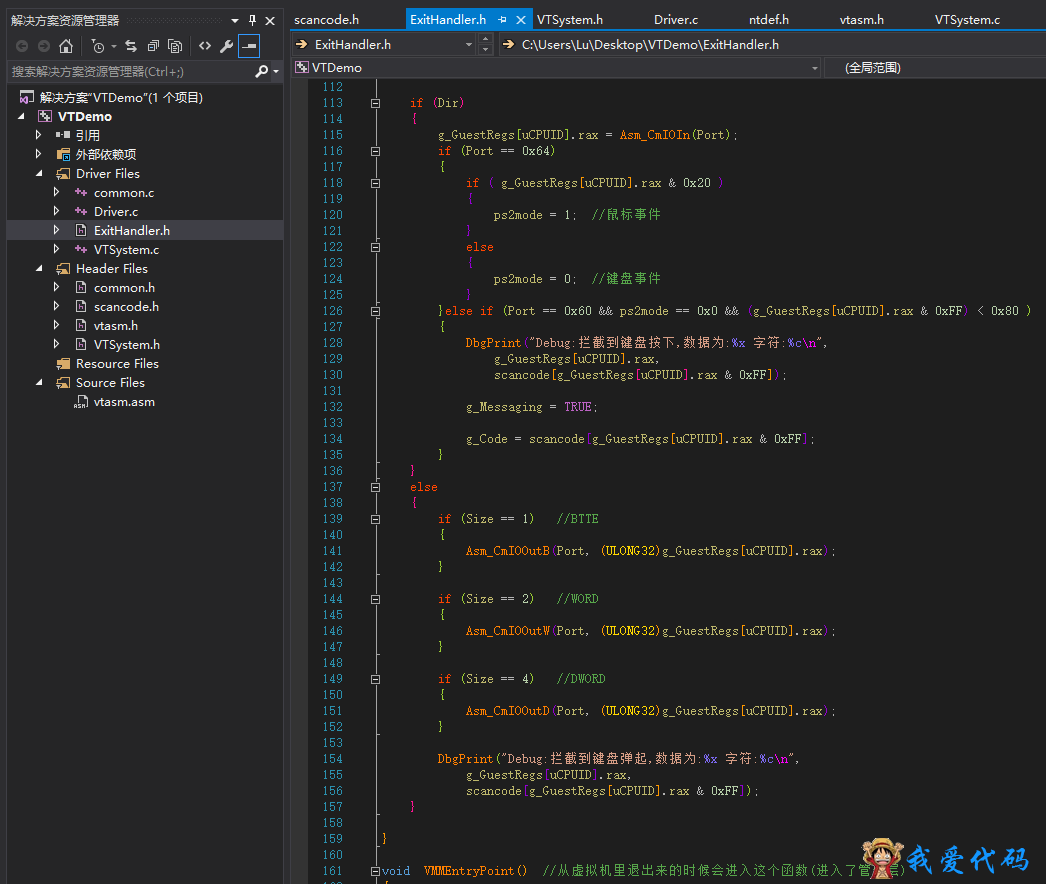
Task: Collapse the VTDemo project node arrow
Action: (x=22, y=116)
